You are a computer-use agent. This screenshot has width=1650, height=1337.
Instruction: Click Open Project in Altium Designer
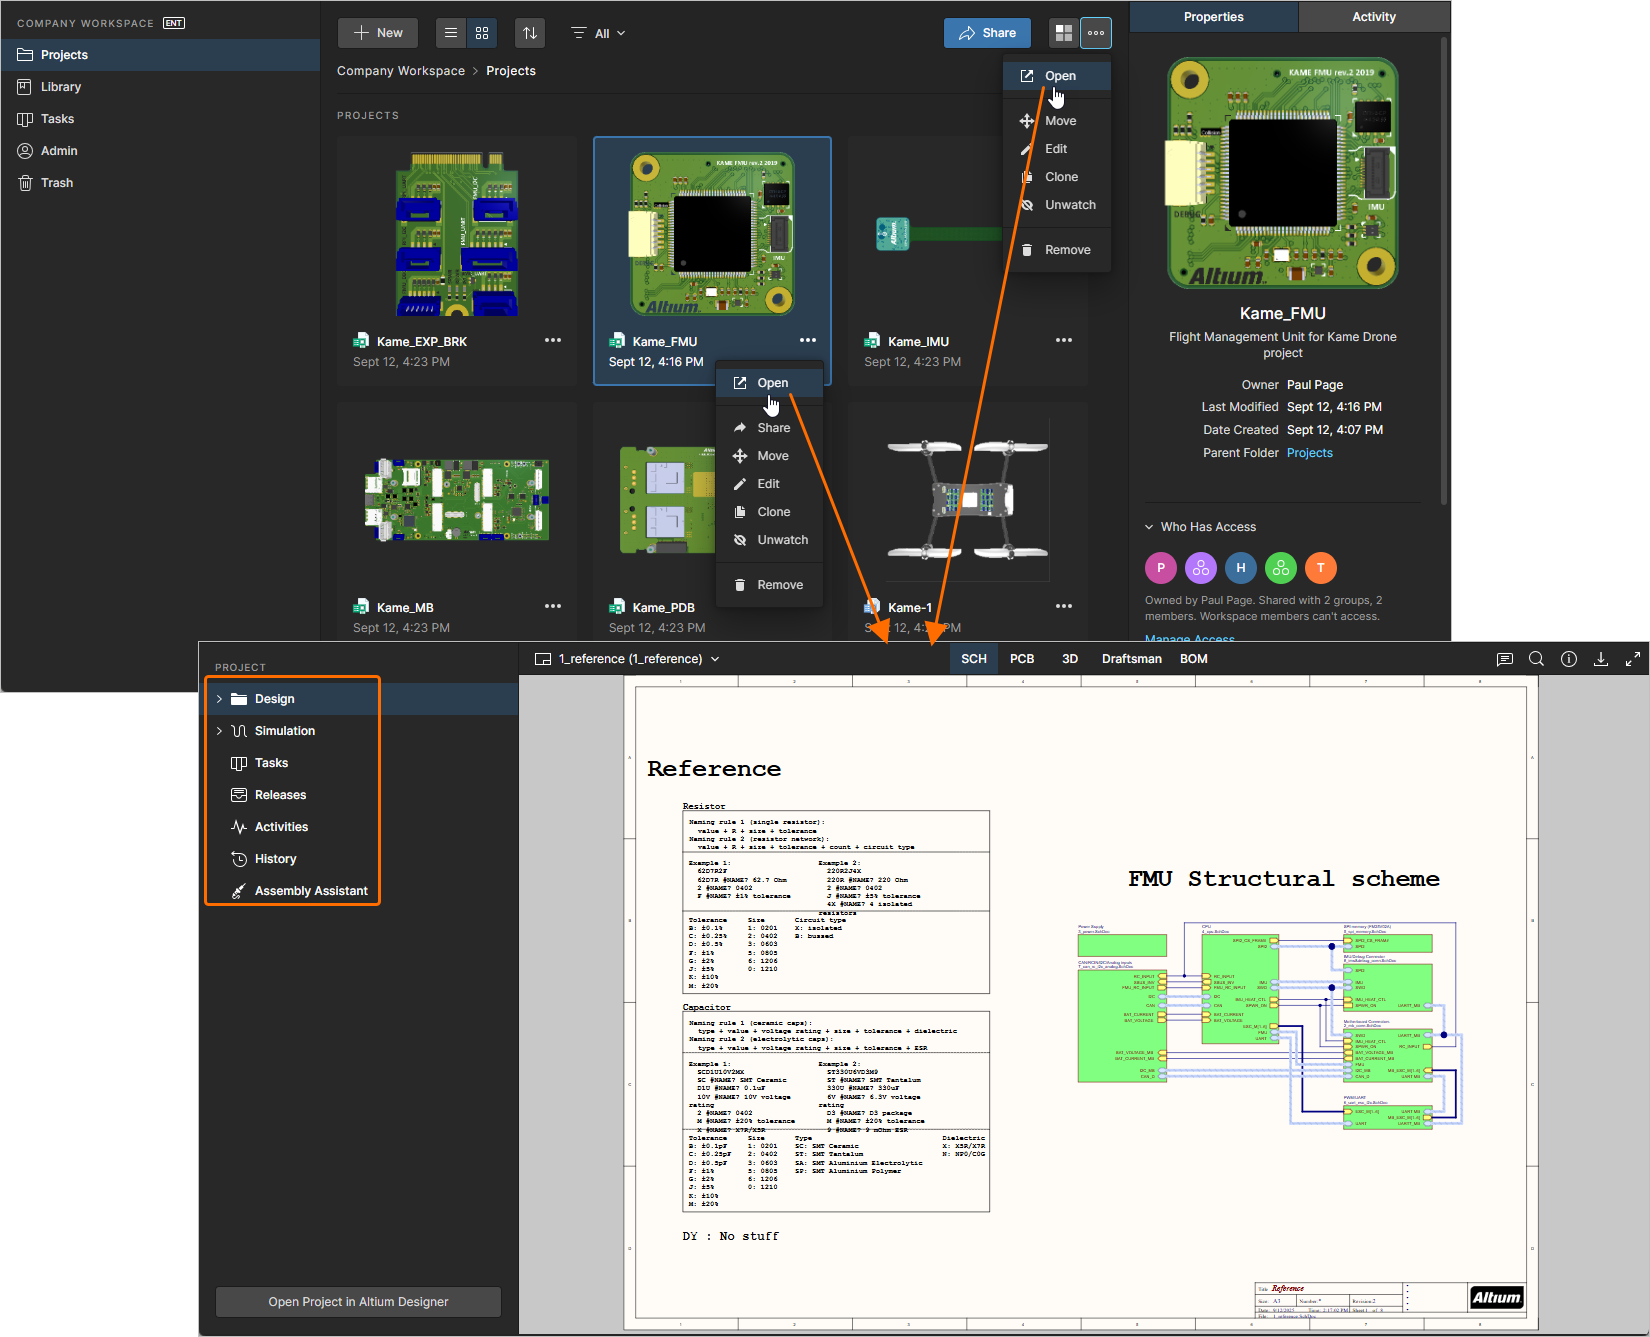point(358,1302)
